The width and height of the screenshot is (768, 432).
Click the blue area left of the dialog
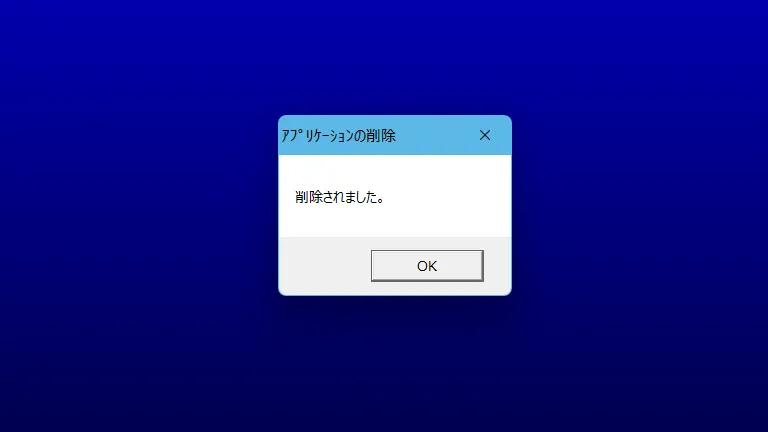click(x=139, y=206)
